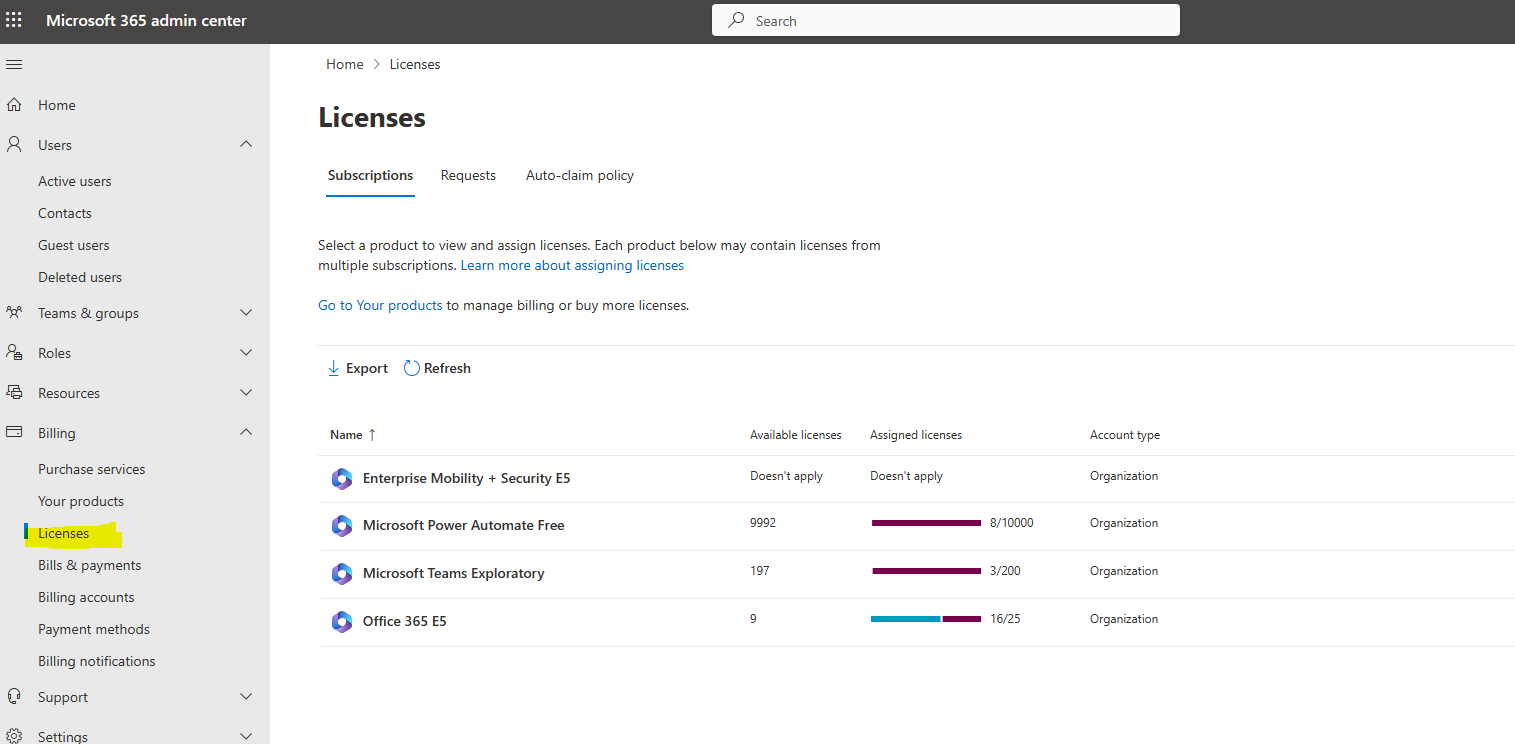Viewport: 1515px width, 744px height.
Task: Open Billing notifications in sidebar
Action: (97, 661)
